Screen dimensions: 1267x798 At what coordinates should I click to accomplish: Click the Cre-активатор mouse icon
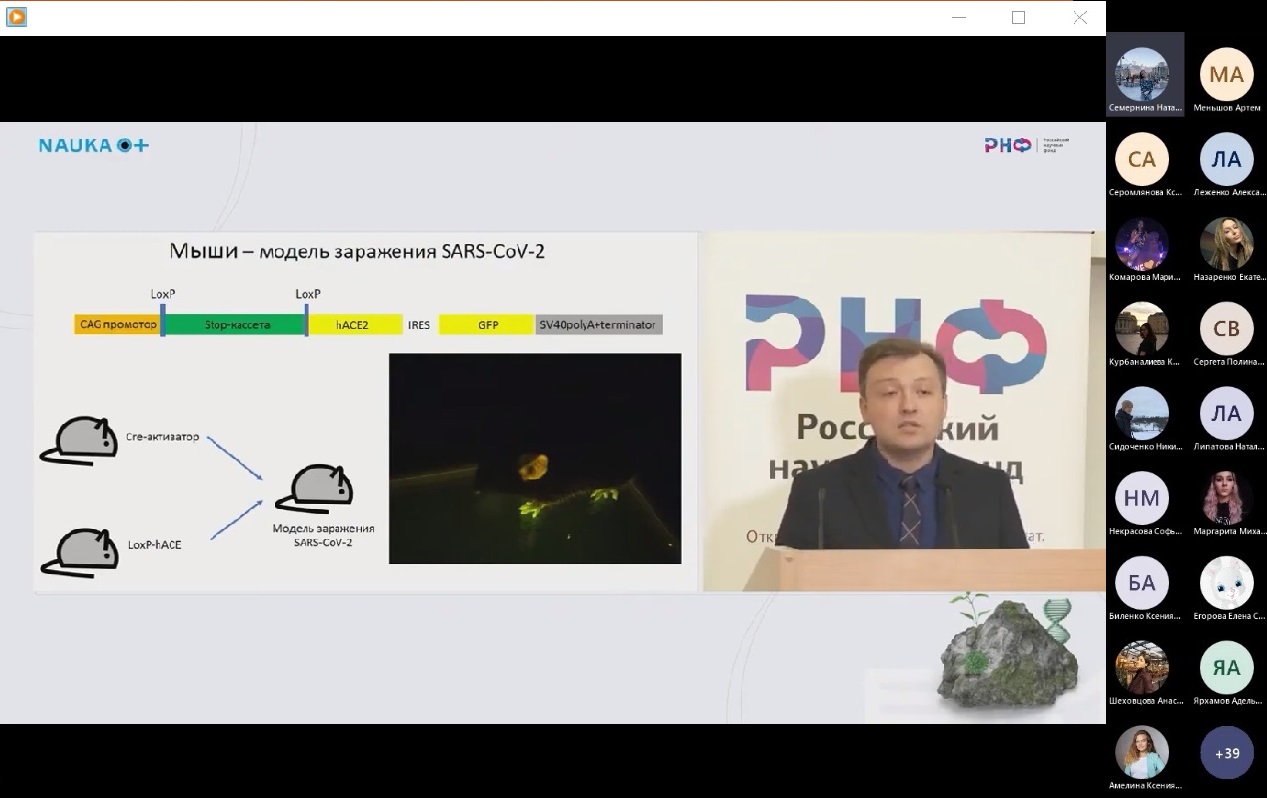coord(79,441)
